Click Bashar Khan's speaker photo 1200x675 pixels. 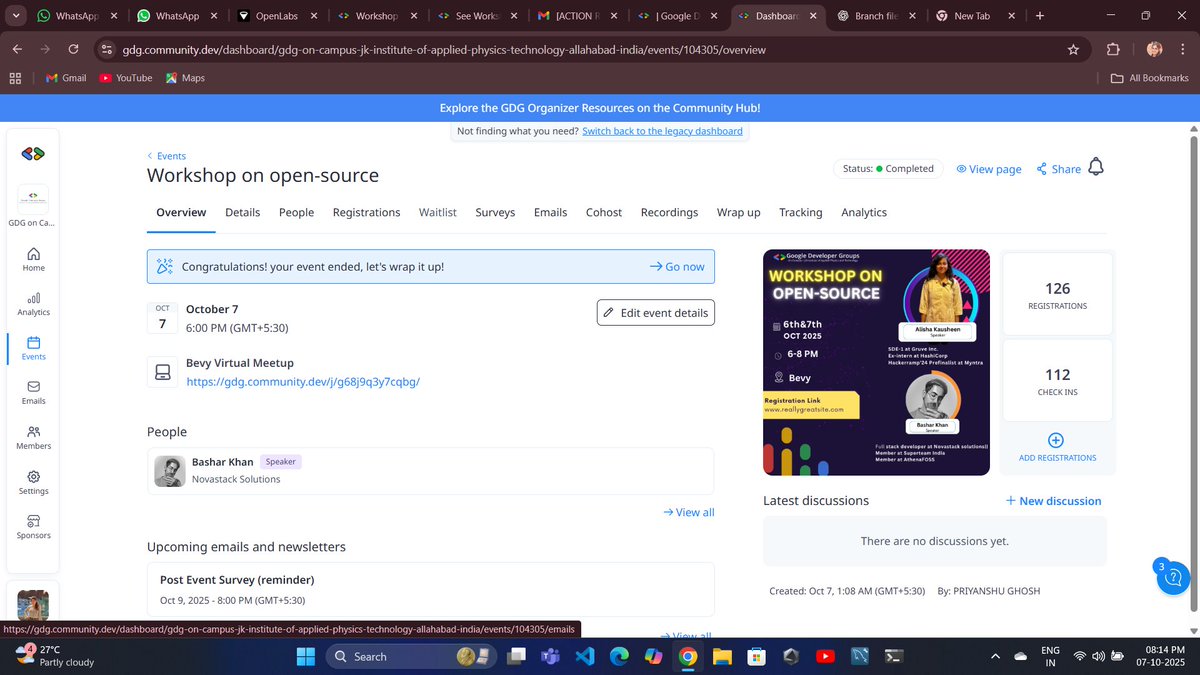[x=169, y=471]
